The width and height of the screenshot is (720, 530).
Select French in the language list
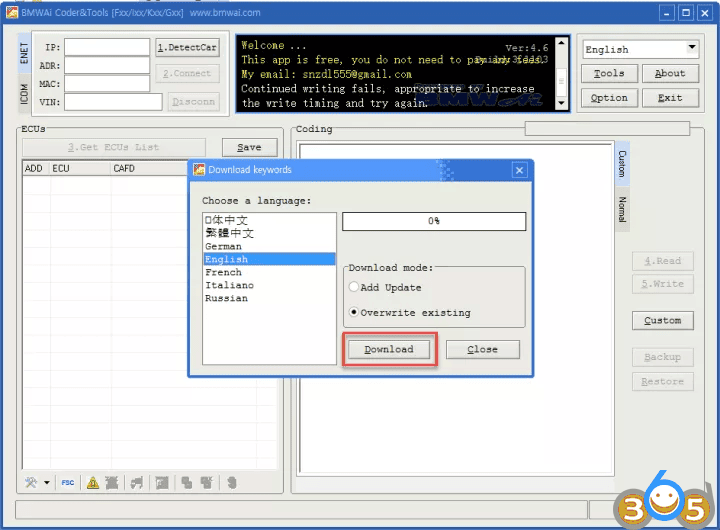point(269,272)
